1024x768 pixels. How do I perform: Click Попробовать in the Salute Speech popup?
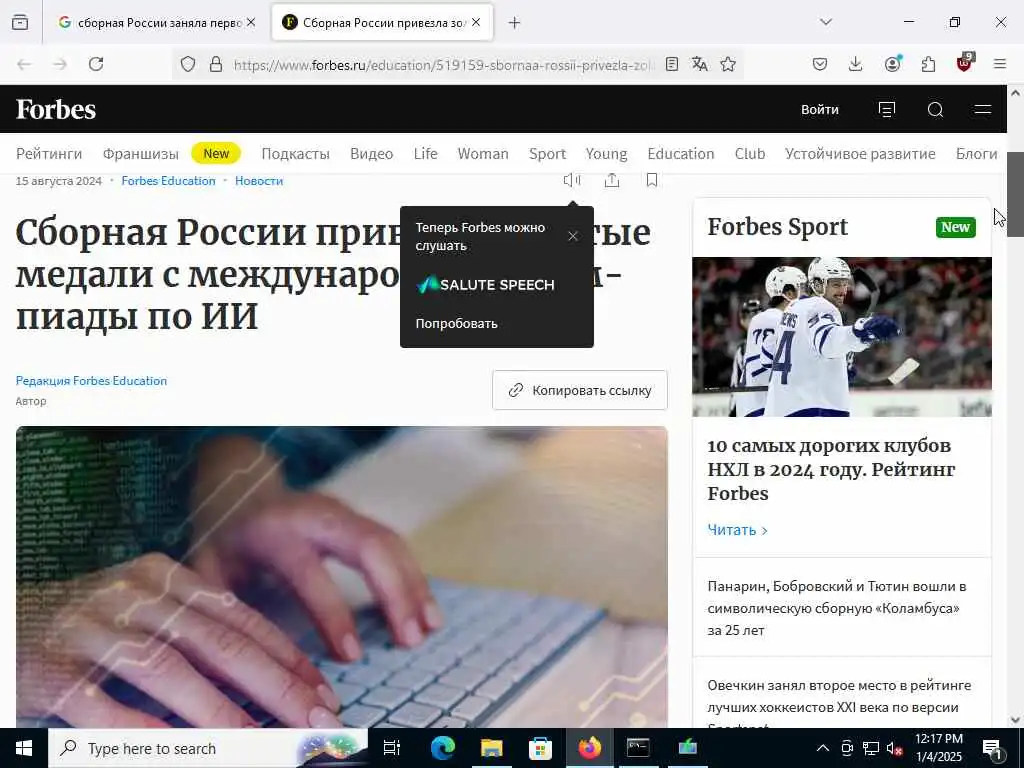[456, 323]
